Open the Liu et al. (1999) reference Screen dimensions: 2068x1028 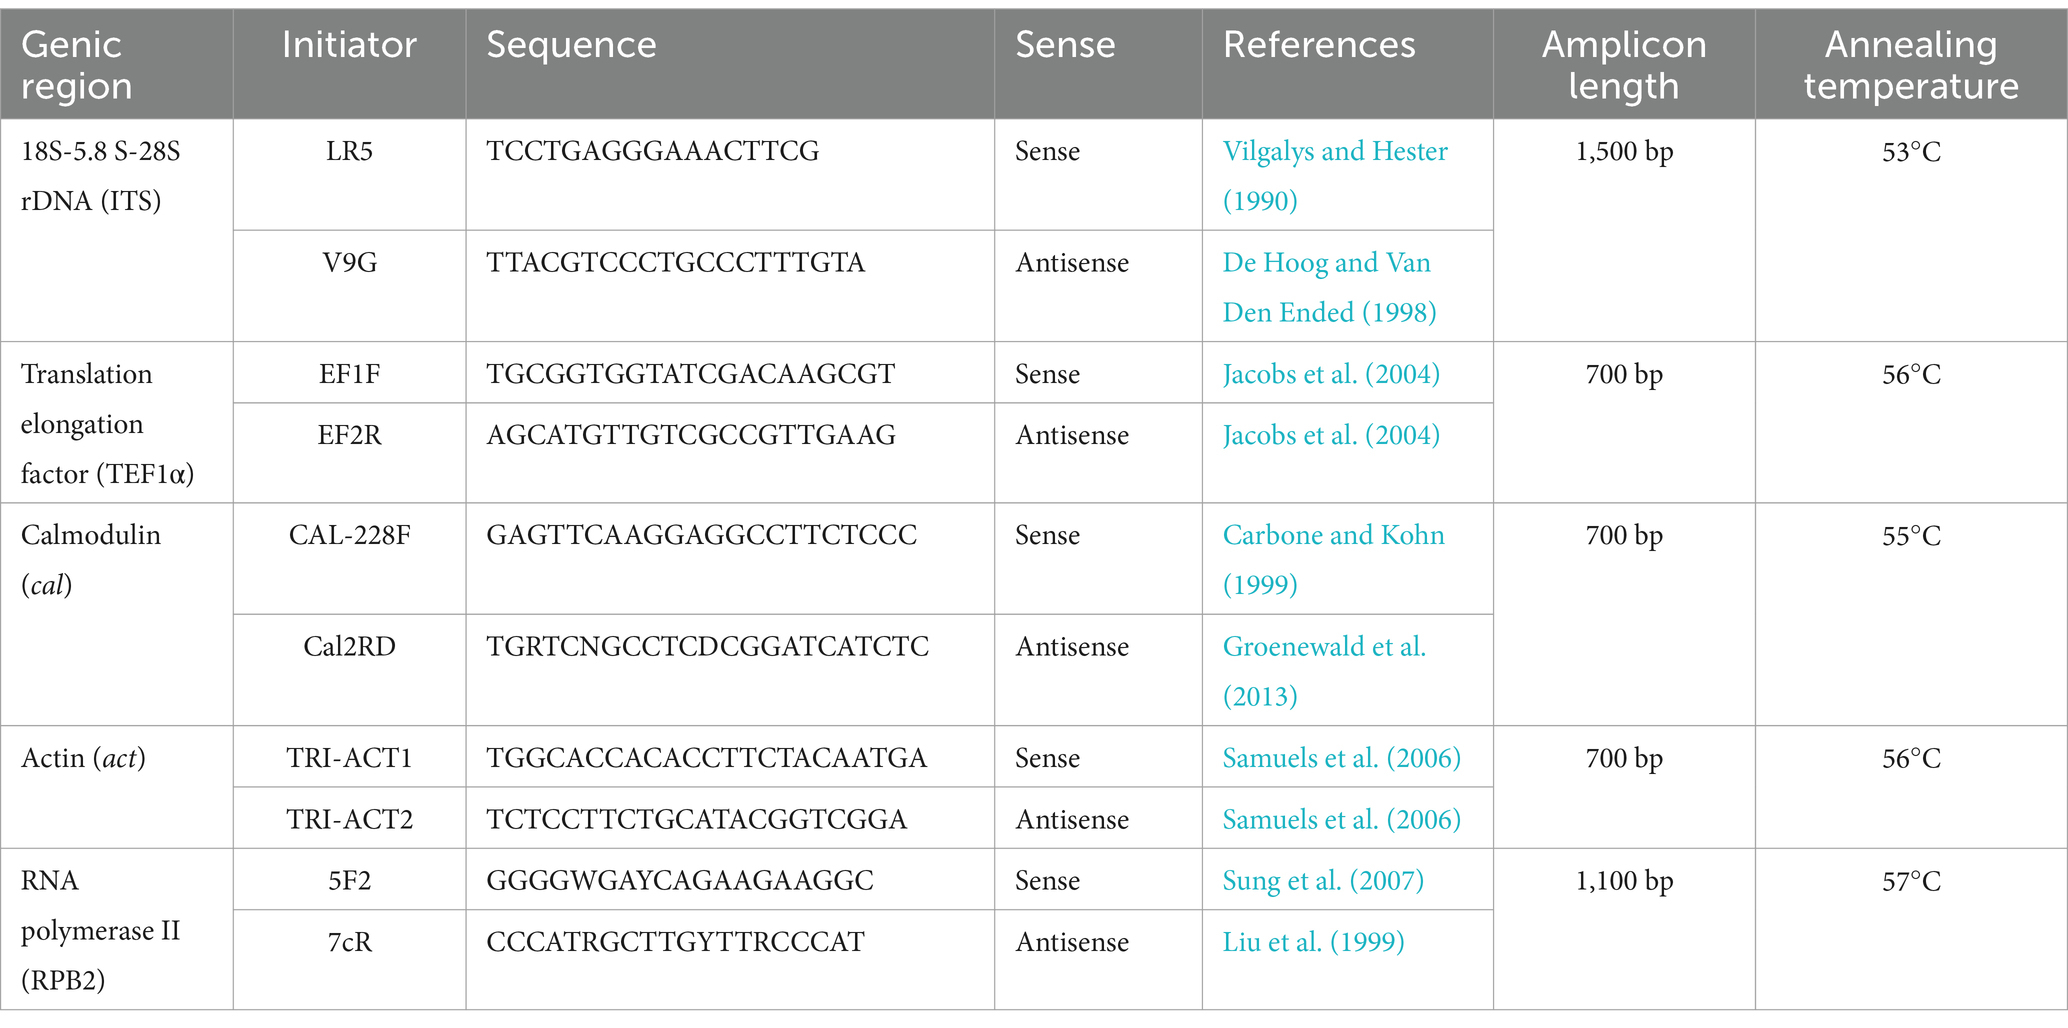click(x=1313, y=941)
